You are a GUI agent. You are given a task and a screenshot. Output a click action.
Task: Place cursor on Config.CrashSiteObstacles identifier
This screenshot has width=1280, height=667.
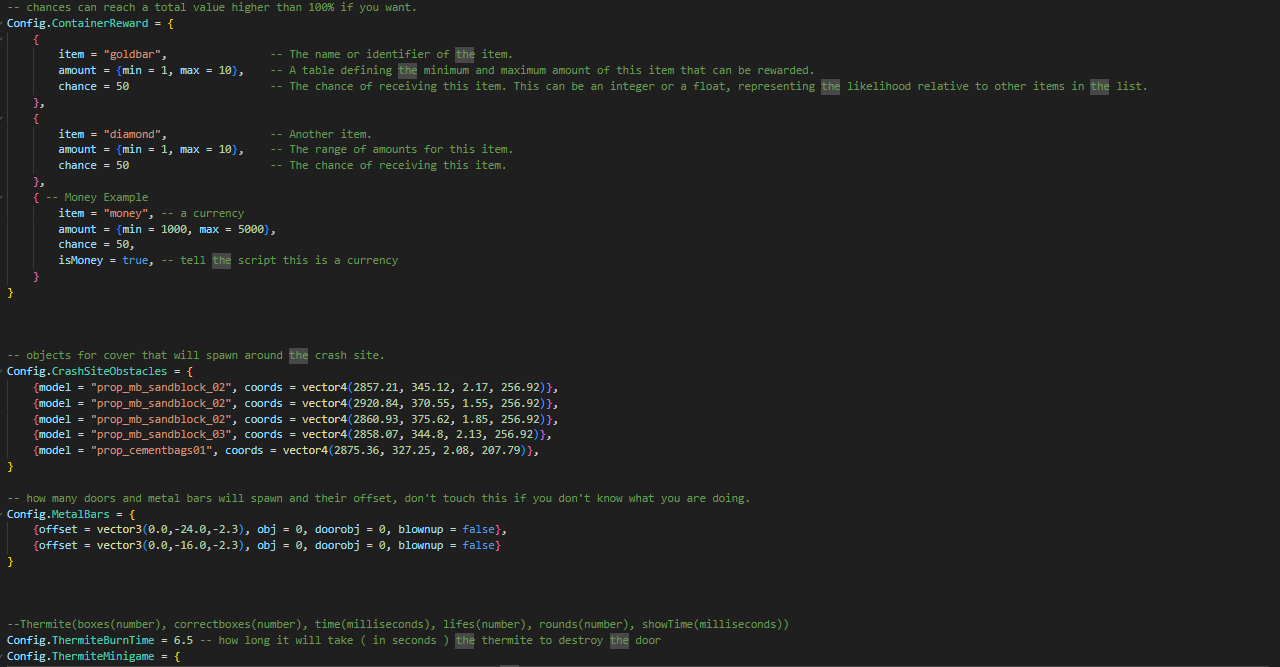pyautogui.click(x=87, y=371)
